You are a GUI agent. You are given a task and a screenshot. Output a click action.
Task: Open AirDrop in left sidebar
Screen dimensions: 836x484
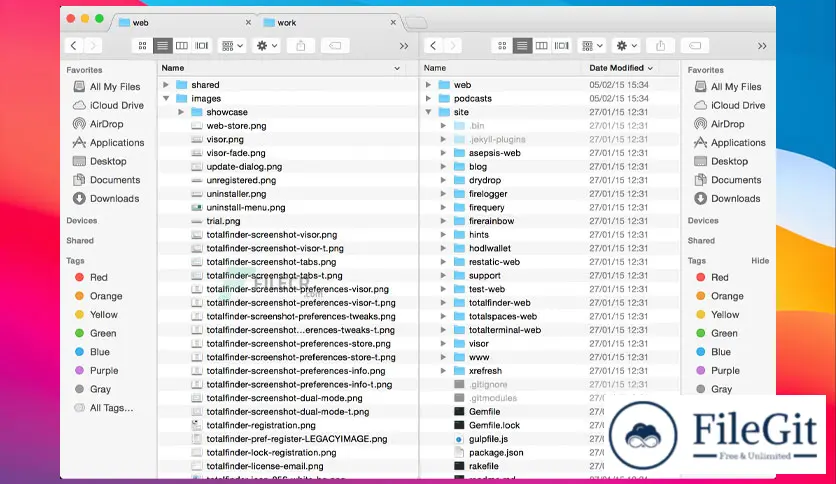point(98,124)
